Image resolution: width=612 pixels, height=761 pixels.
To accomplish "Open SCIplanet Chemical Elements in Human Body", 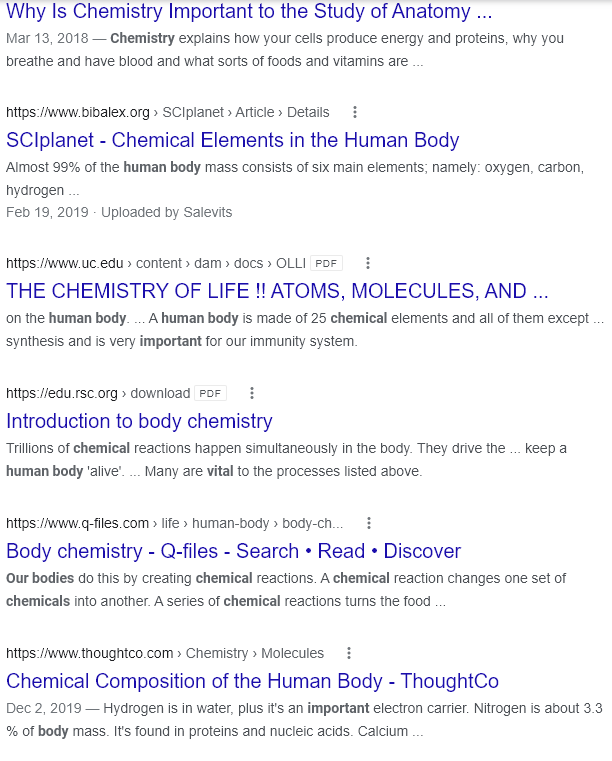I will 232,140.
